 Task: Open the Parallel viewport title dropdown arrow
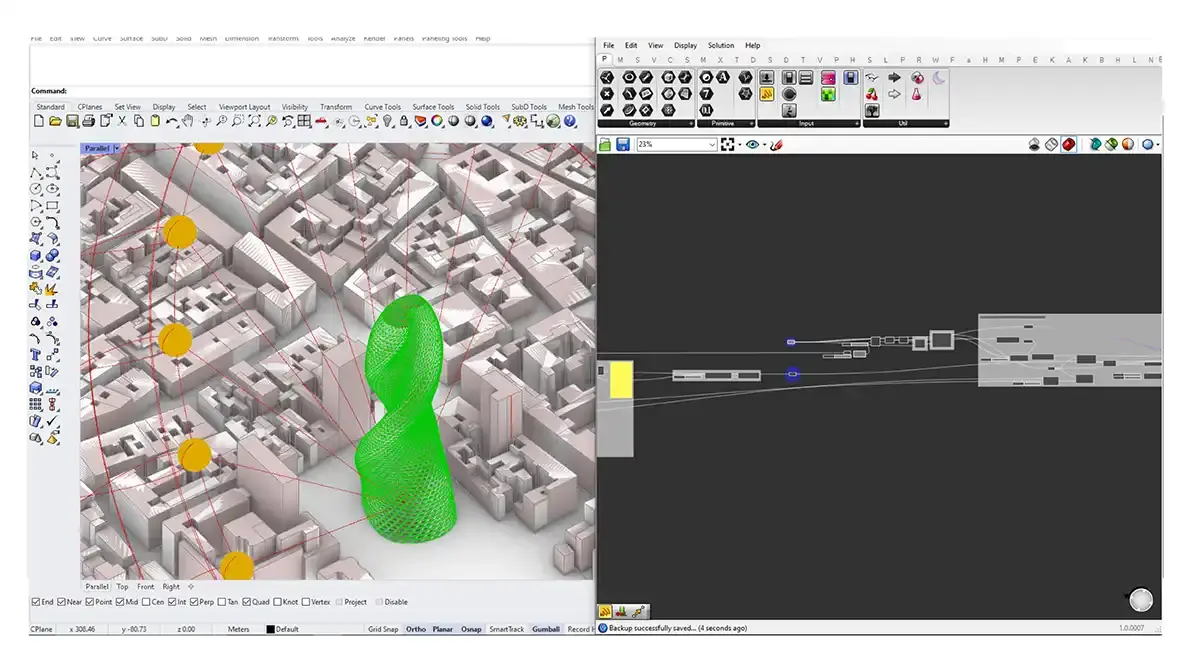click(x=117, y=149)
